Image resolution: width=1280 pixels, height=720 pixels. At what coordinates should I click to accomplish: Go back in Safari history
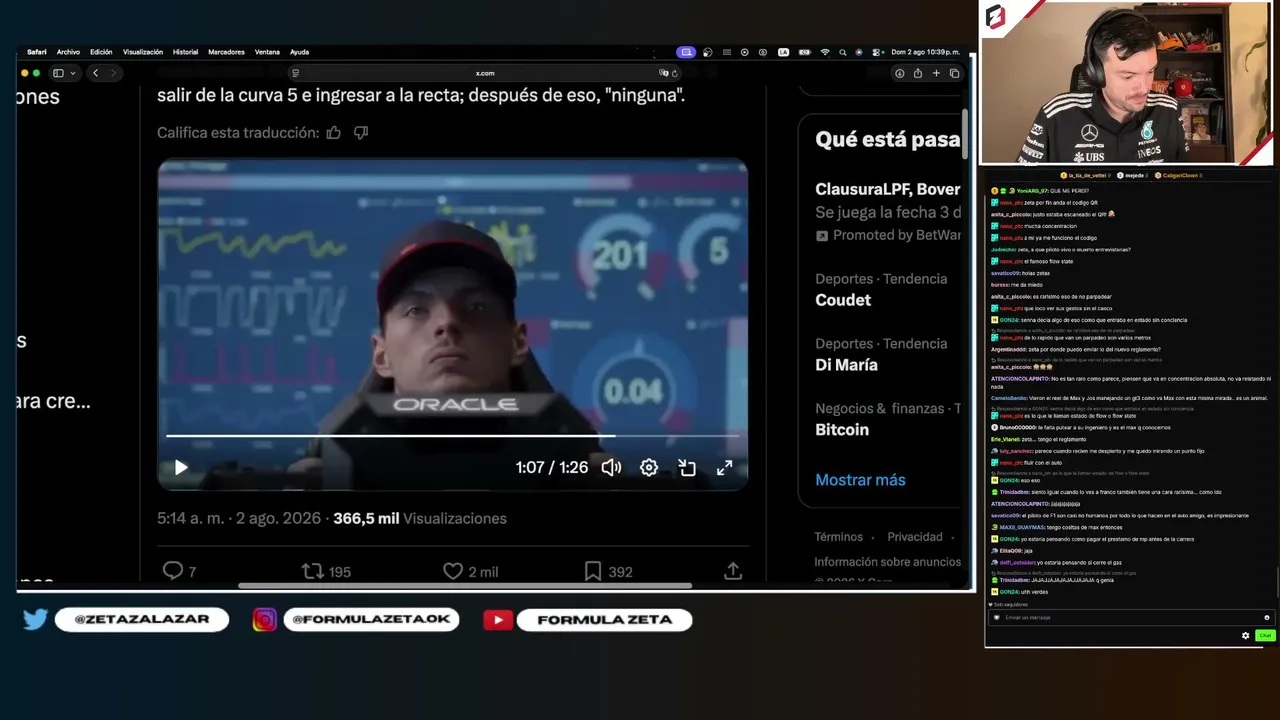click(x=95, y=73)
